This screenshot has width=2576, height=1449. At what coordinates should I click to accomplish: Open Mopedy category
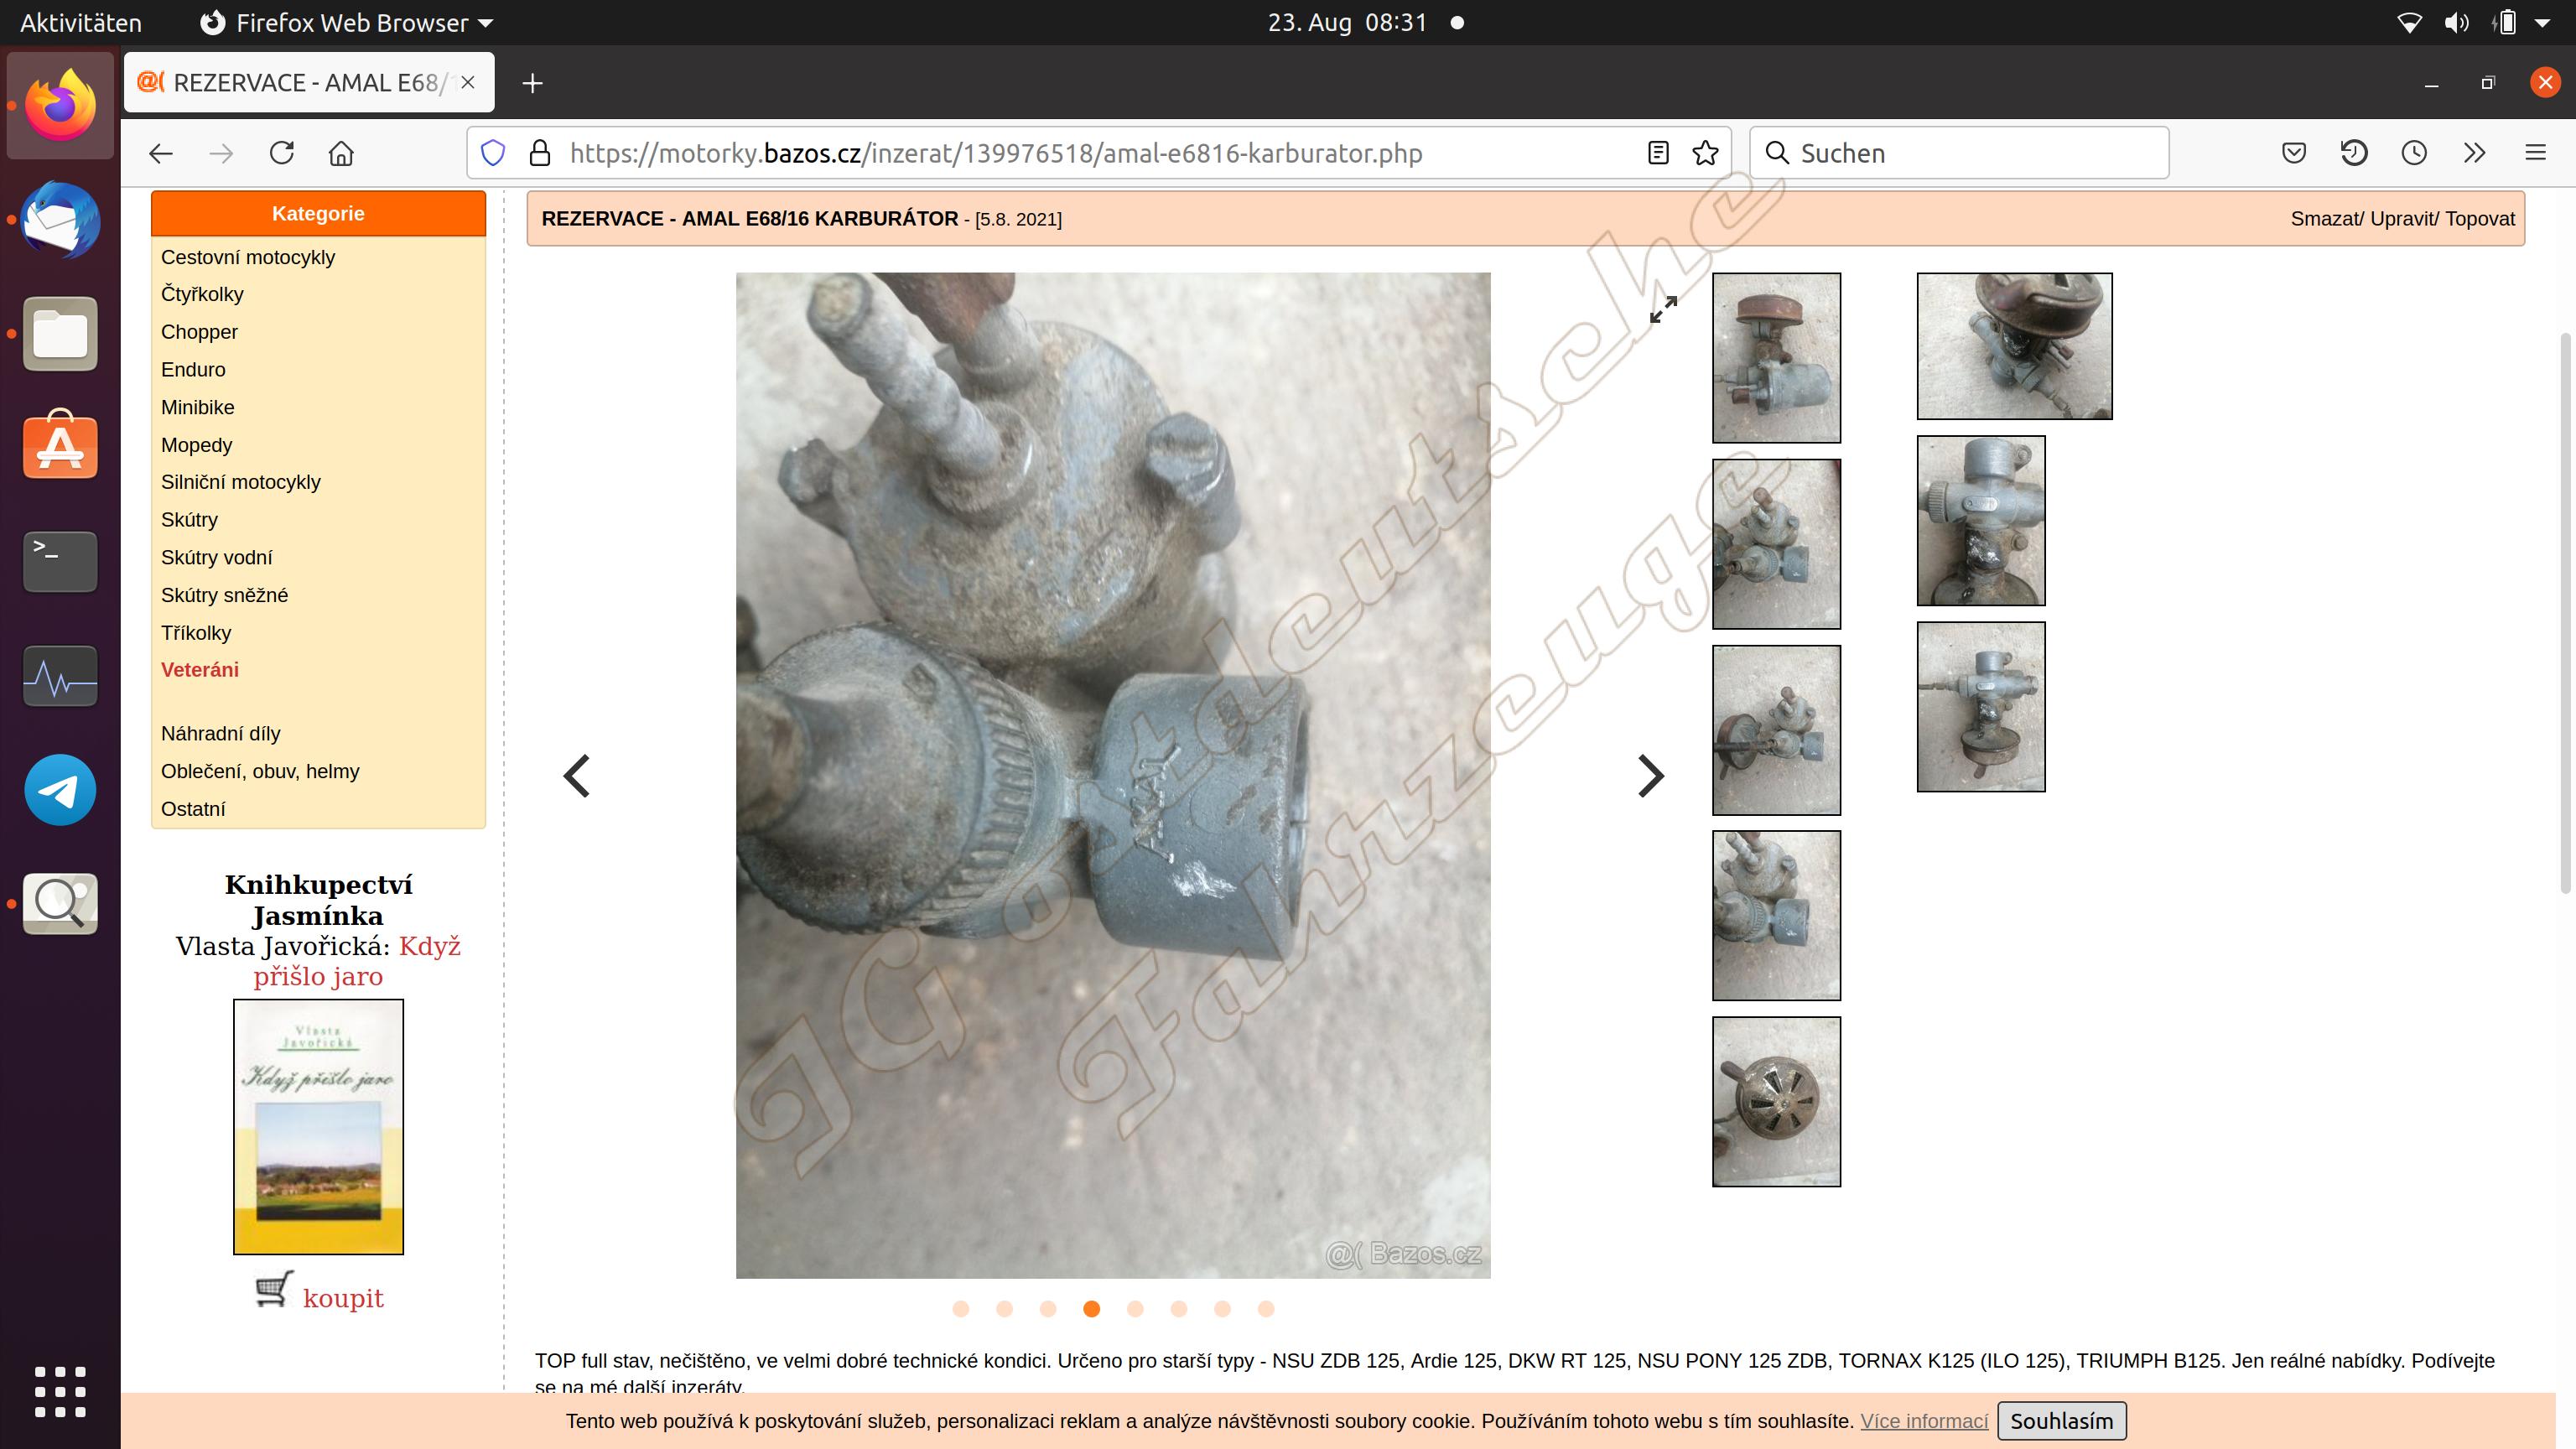point(196,445)
